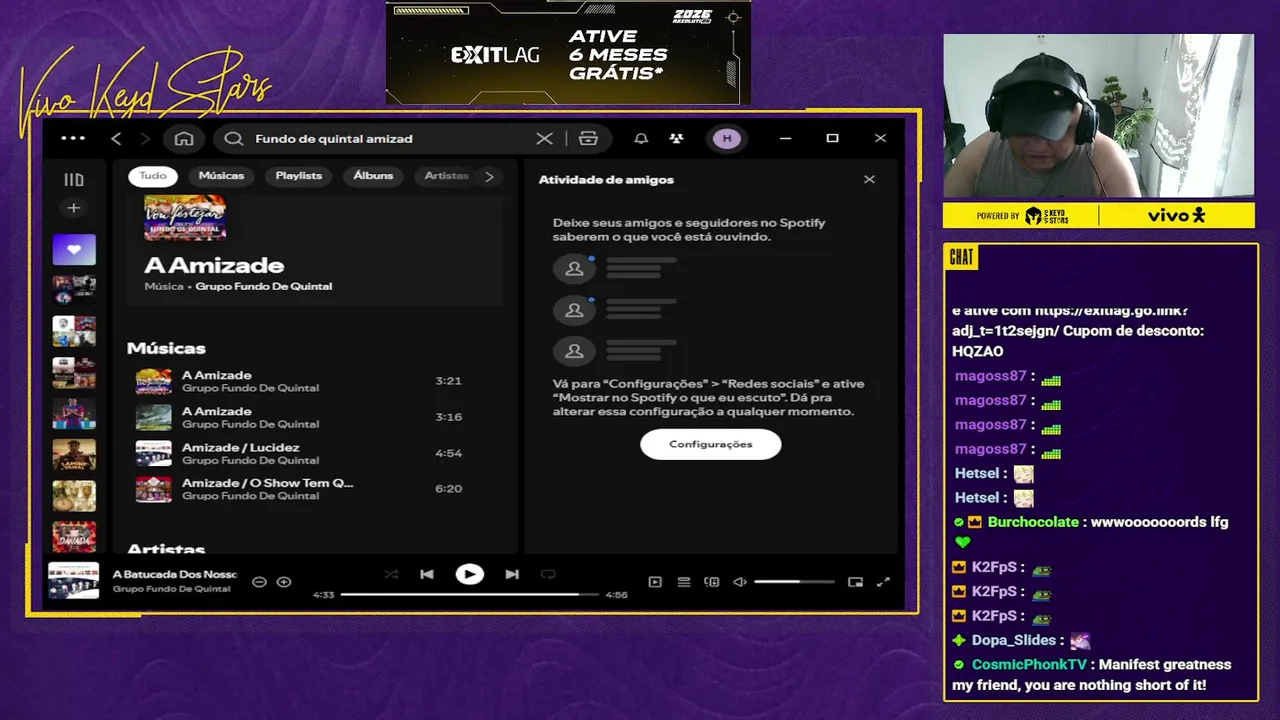The width and height of the screenshot is (1280, 720).
Task: Click the ExitLag 6 meses grátis banner
Action: [568, 52]
